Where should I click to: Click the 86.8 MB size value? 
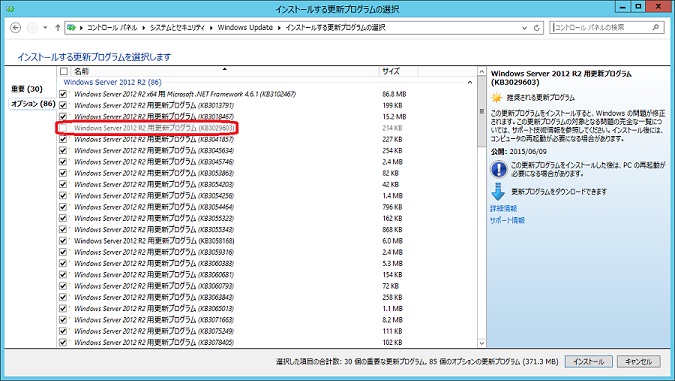[x=394, y=94]
